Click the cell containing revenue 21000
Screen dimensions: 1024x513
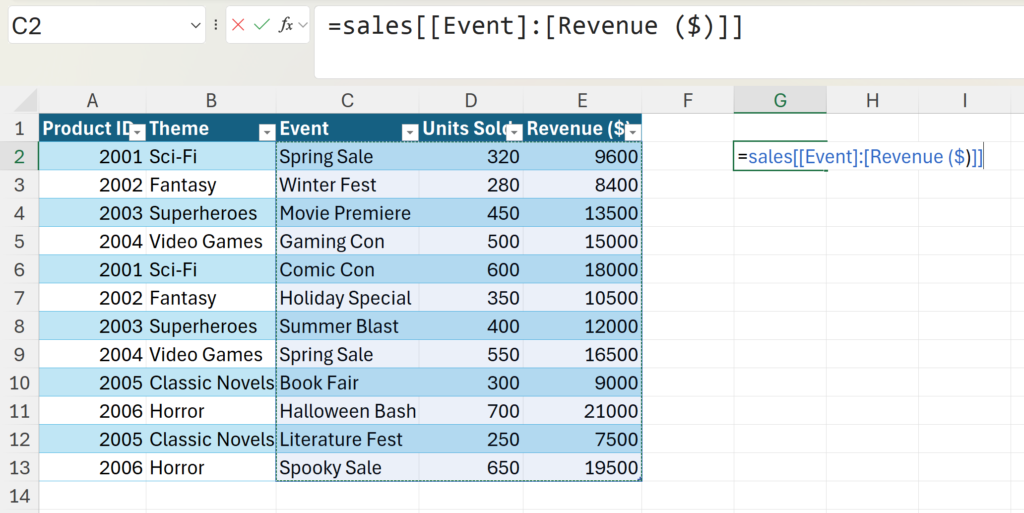(582, 411)
